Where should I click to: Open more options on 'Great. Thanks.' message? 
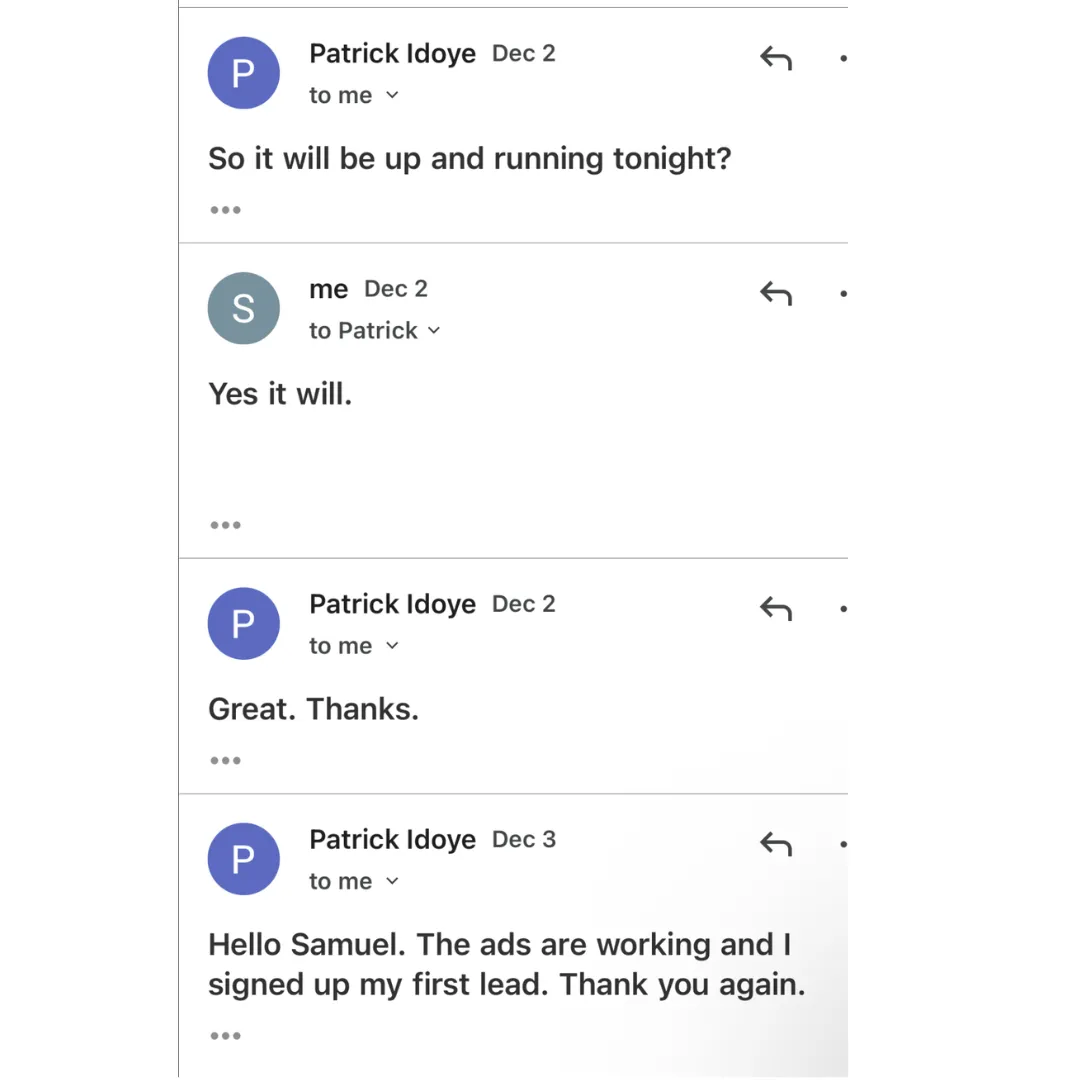843,609
